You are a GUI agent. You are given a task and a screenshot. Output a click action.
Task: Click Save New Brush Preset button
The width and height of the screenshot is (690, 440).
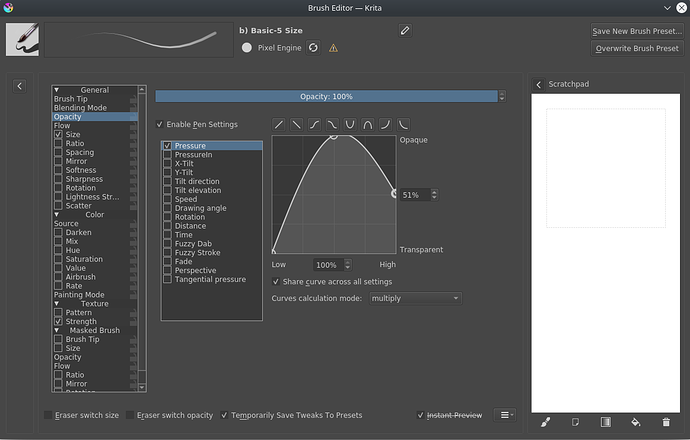tap(636, 31)
